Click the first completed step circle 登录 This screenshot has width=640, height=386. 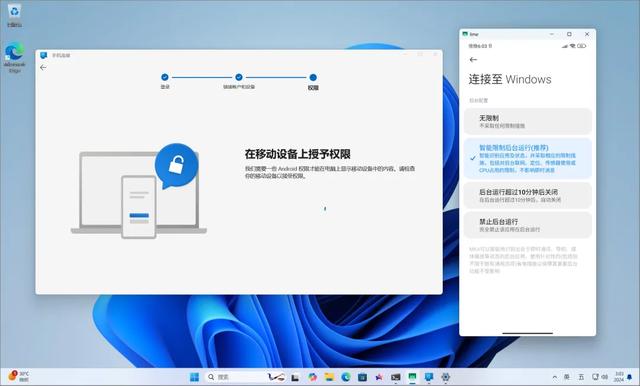point(164,77)
